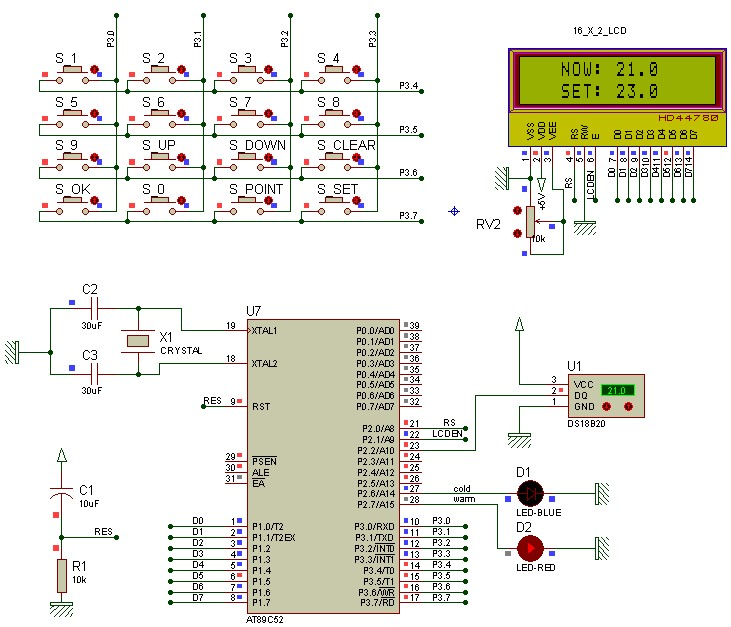
Task: Push the S_9 keypad button
Action: [x=72, y=157]
